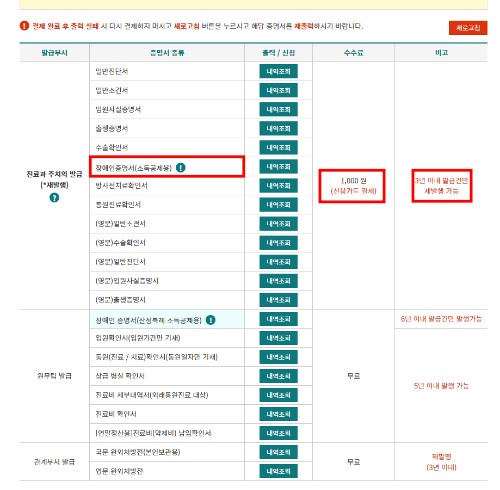Click 내역조회 for 국문 원외처방전(본인보관용)

point(278,452)
